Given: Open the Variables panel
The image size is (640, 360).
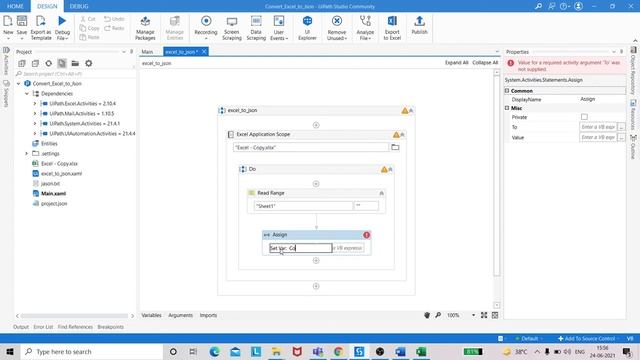Looking at the screenshot, I should [151, 315].
